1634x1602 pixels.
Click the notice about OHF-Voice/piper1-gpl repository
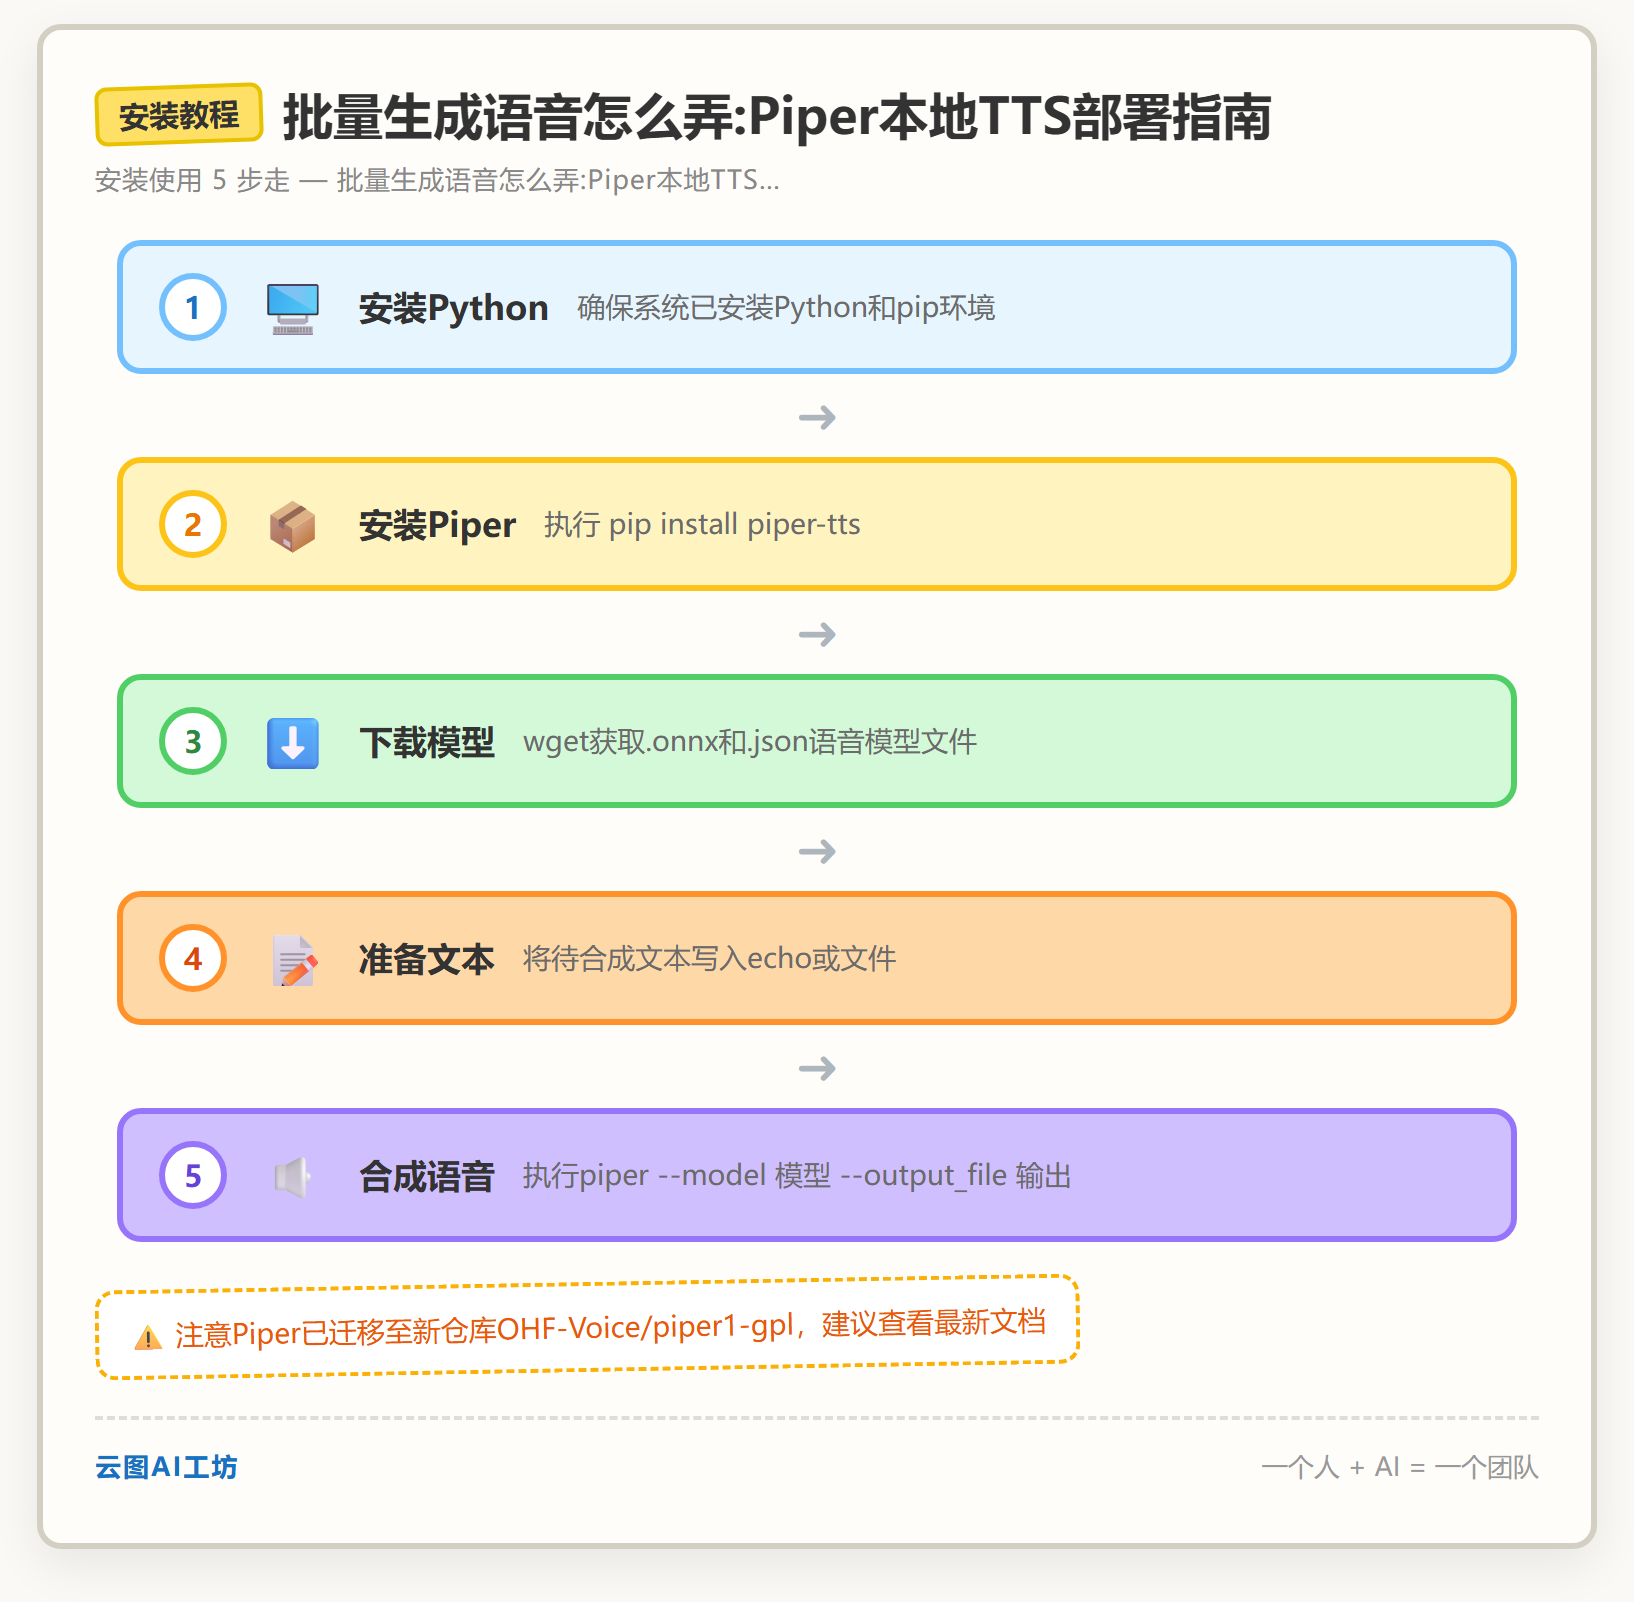click(588, 1327)
